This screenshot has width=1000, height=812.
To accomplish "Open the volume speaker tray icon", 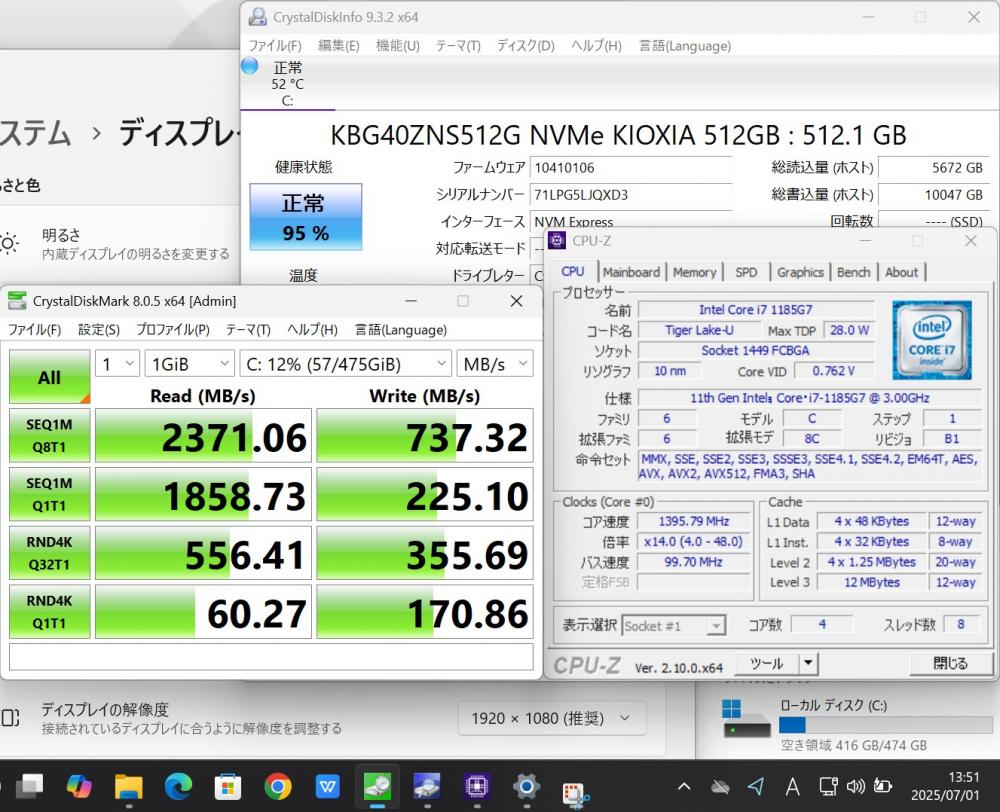I will (x=855, y=786).
